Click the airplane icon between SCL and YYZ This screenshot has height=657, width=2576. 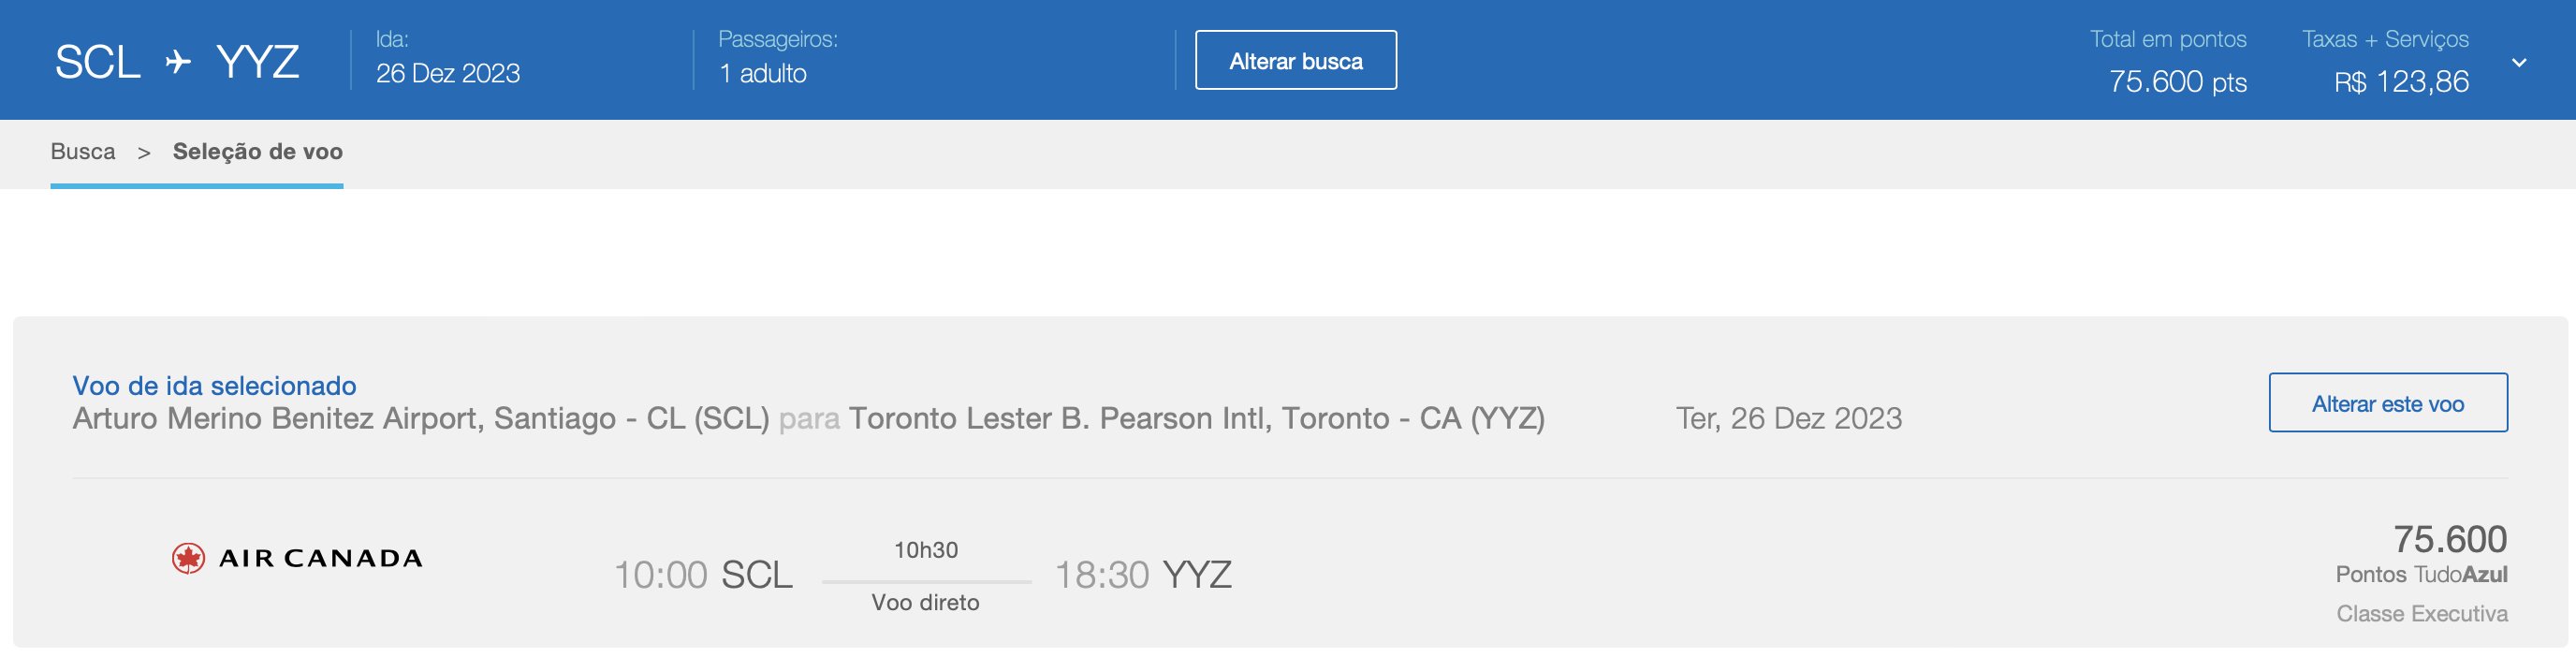(x=178, y=62)
